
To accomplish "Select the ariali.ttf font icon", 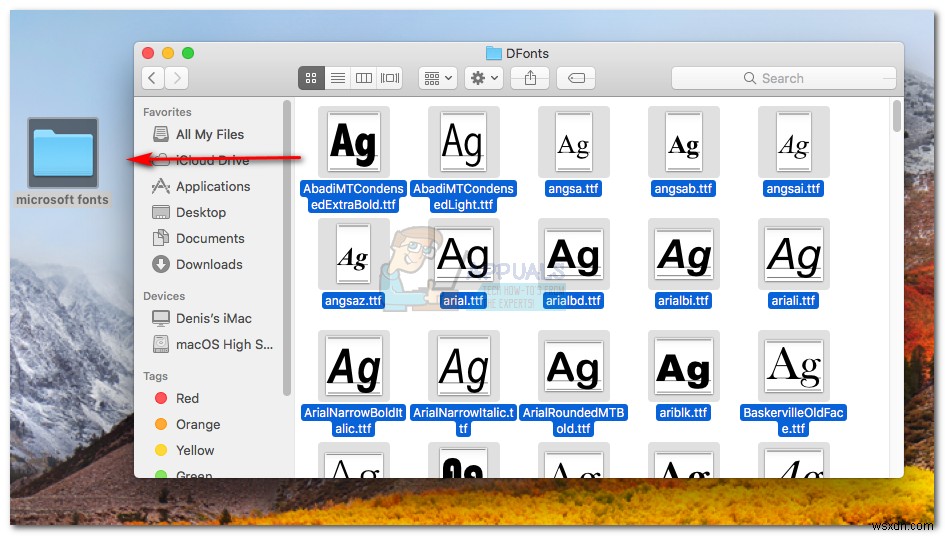I will point(794,254).
